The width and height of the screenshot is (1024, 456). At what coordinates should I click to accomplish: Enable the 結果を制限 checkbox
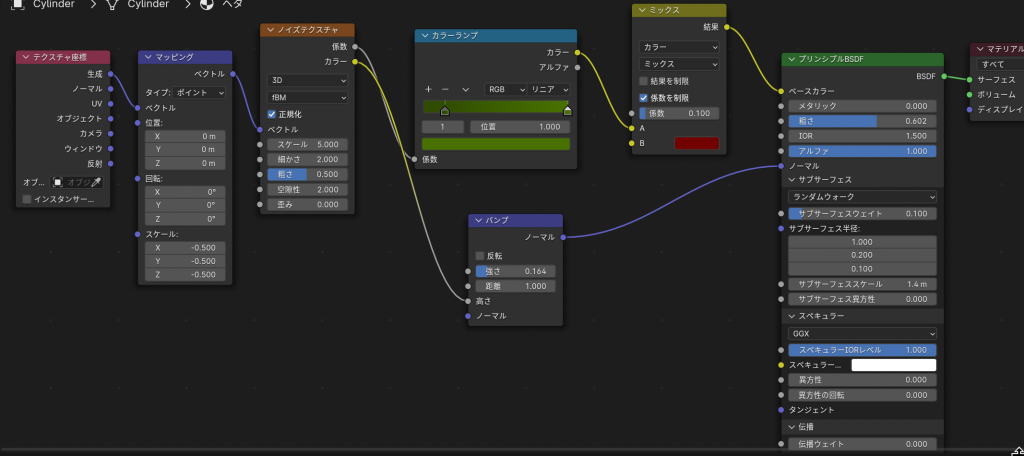[x=645, y=81]
